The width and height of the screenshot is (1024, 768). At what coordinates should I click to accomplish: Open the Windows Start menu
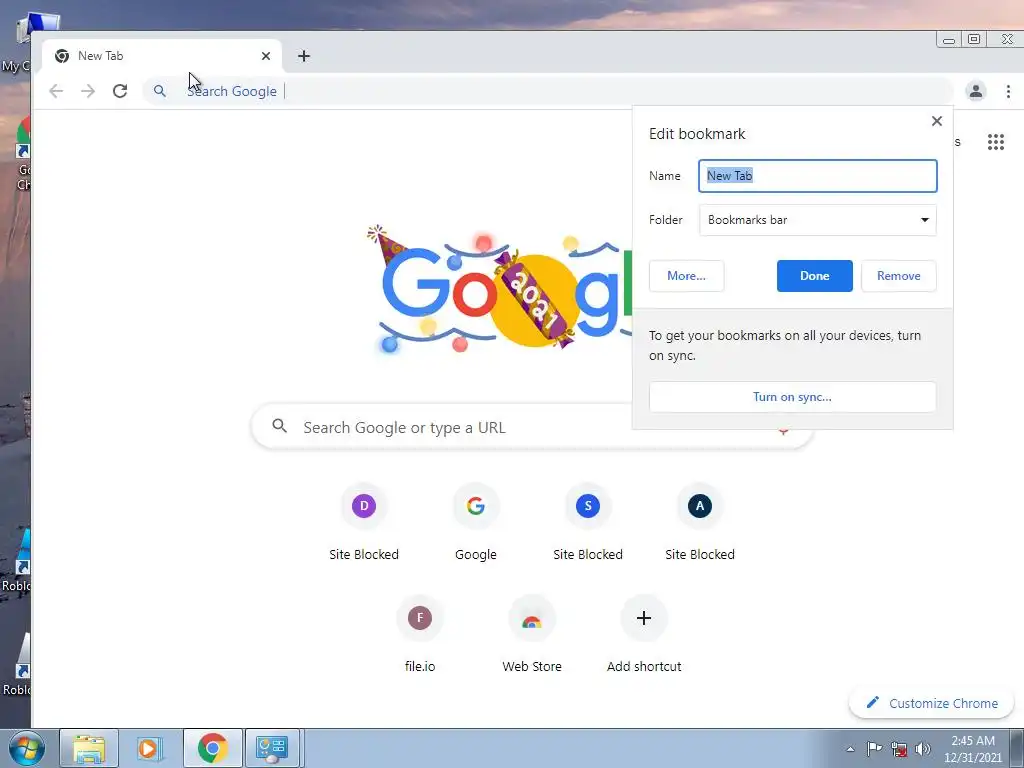click(27, 748)
